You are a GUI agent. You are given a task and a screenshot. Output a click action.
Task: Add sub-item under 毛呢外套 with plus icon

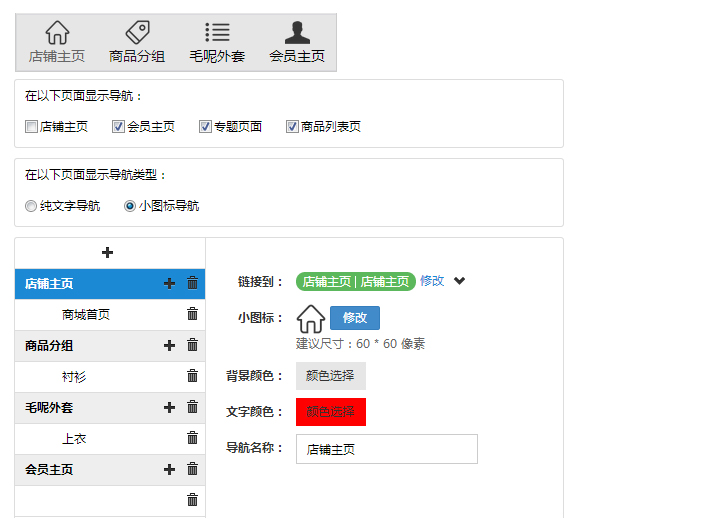169,408
